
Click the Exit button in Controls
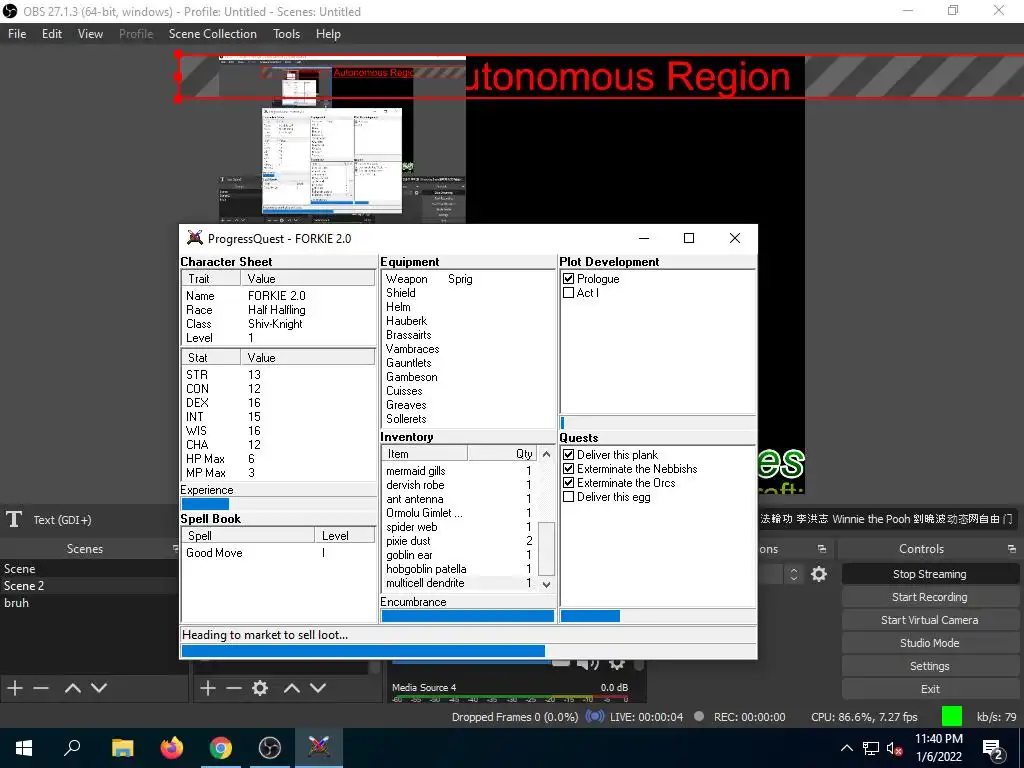tap(930, 689)
